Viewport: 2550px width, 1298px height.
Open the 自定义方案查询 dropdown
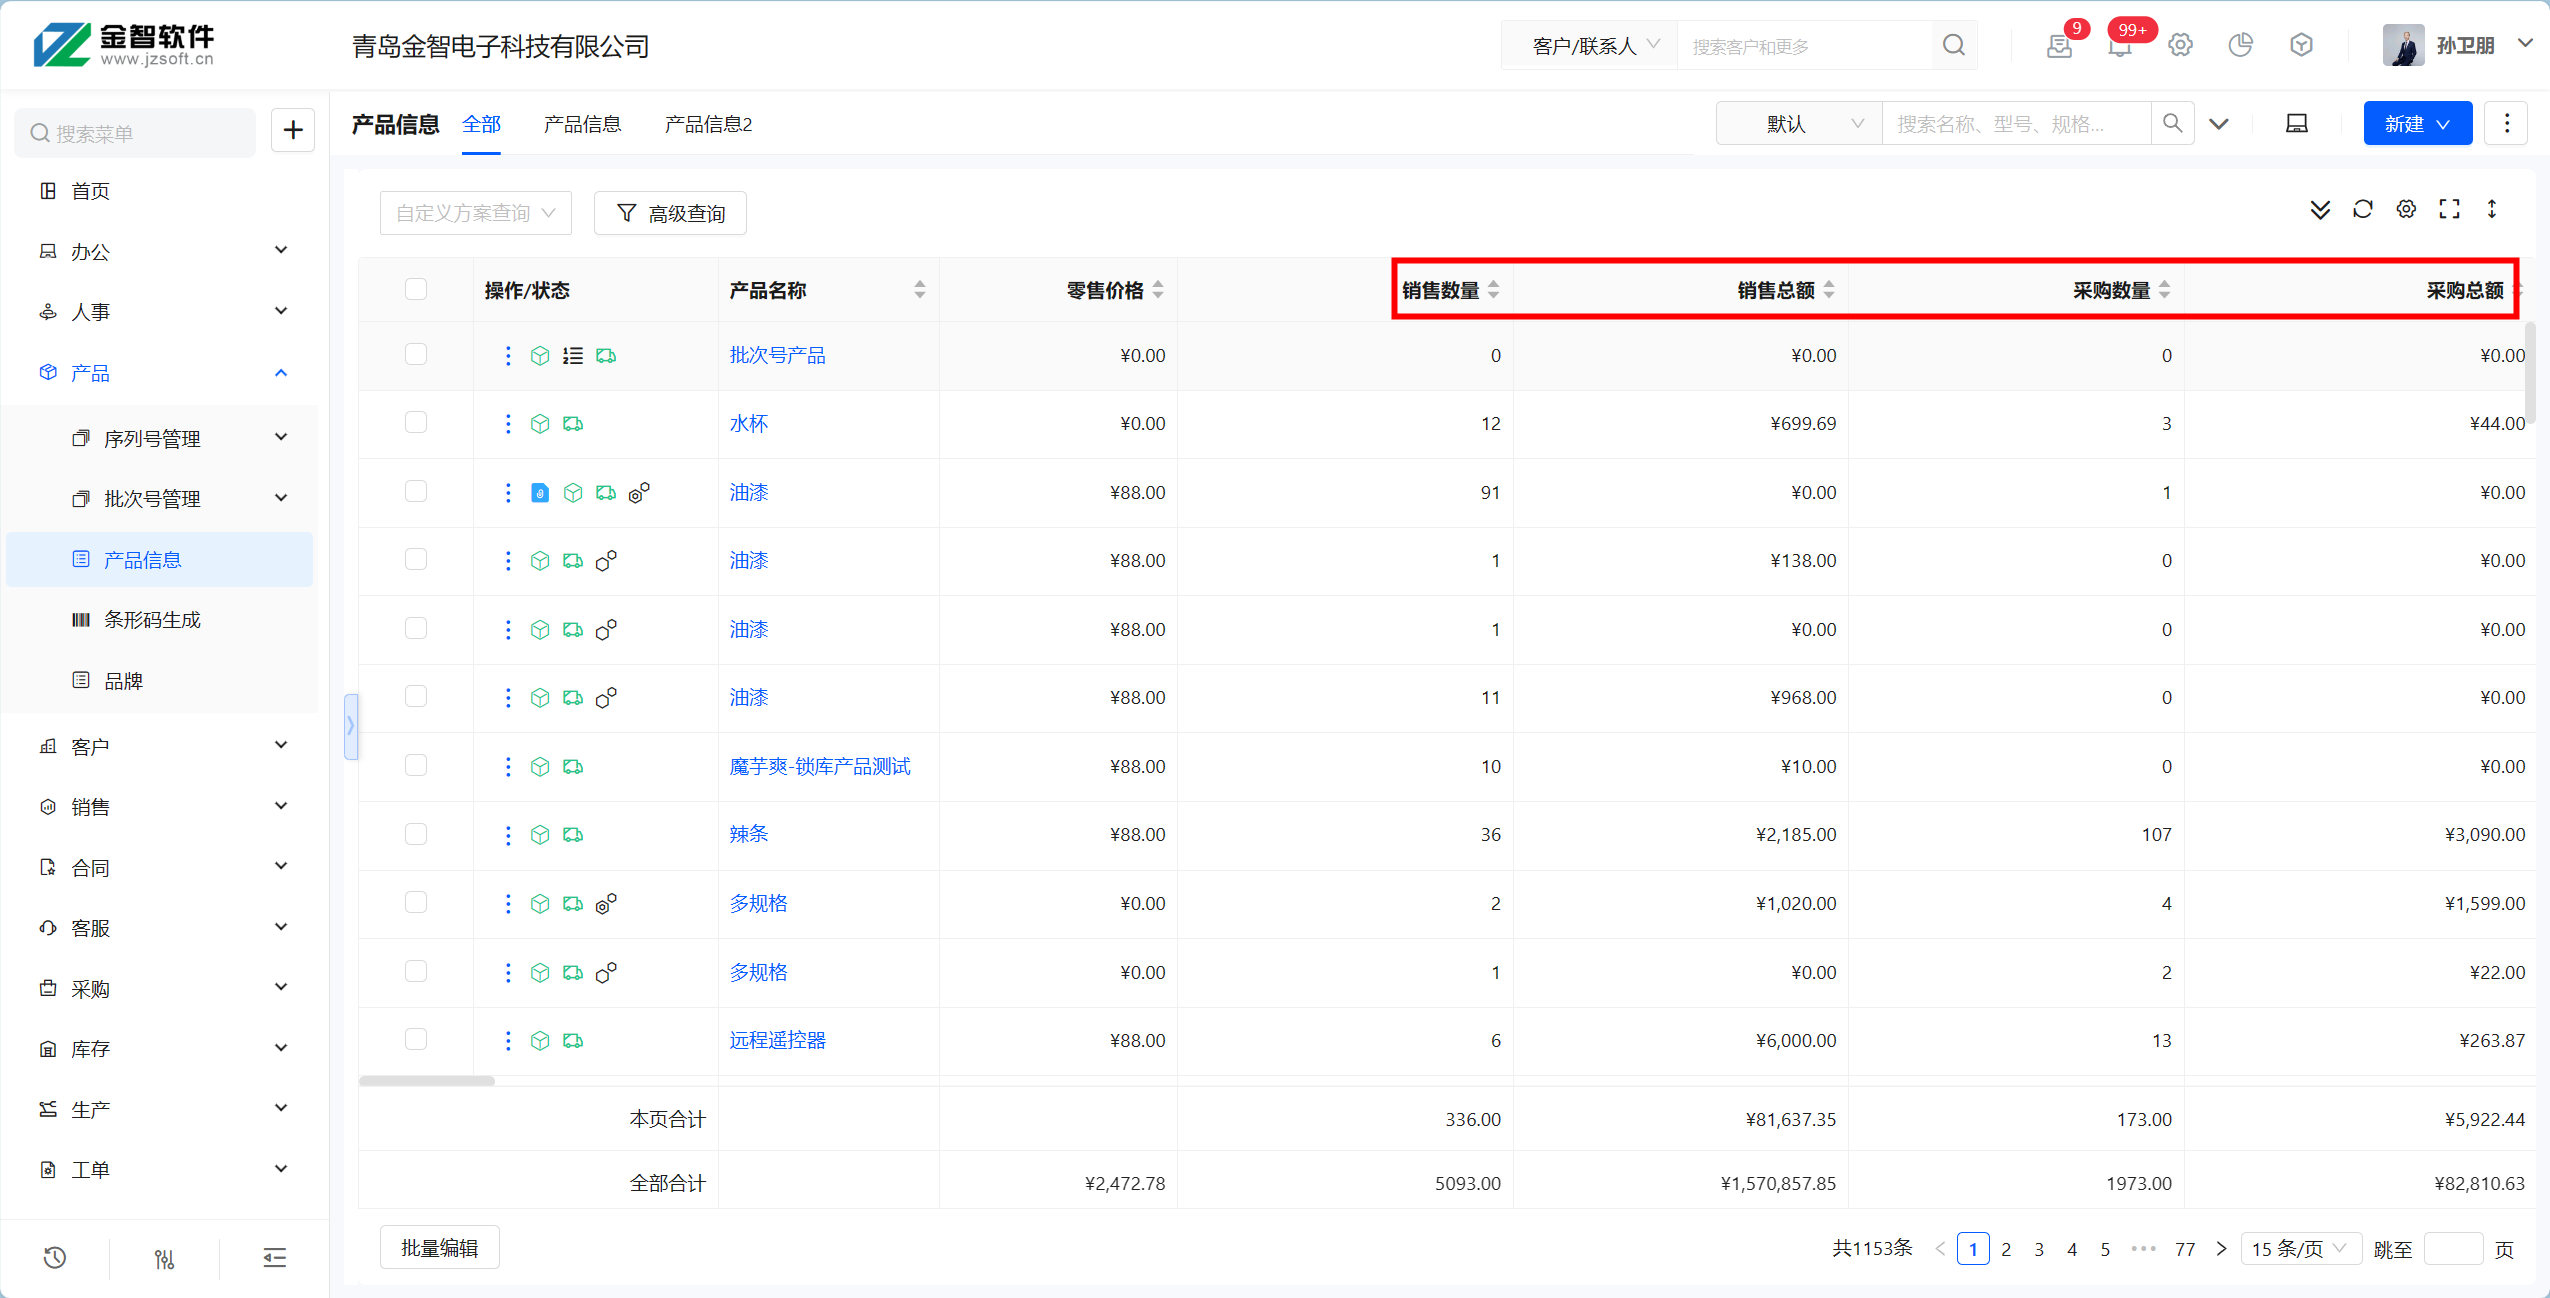click(x=475, y=213)
